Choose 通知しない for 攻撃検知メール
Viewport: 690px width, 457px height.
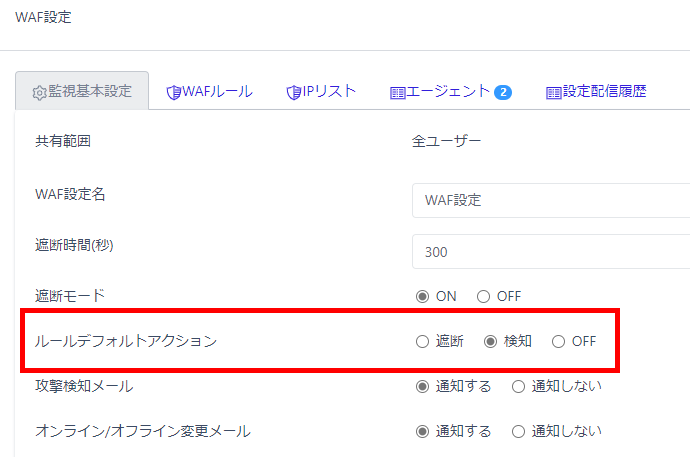pyautogui.click(x=518, y=386)
